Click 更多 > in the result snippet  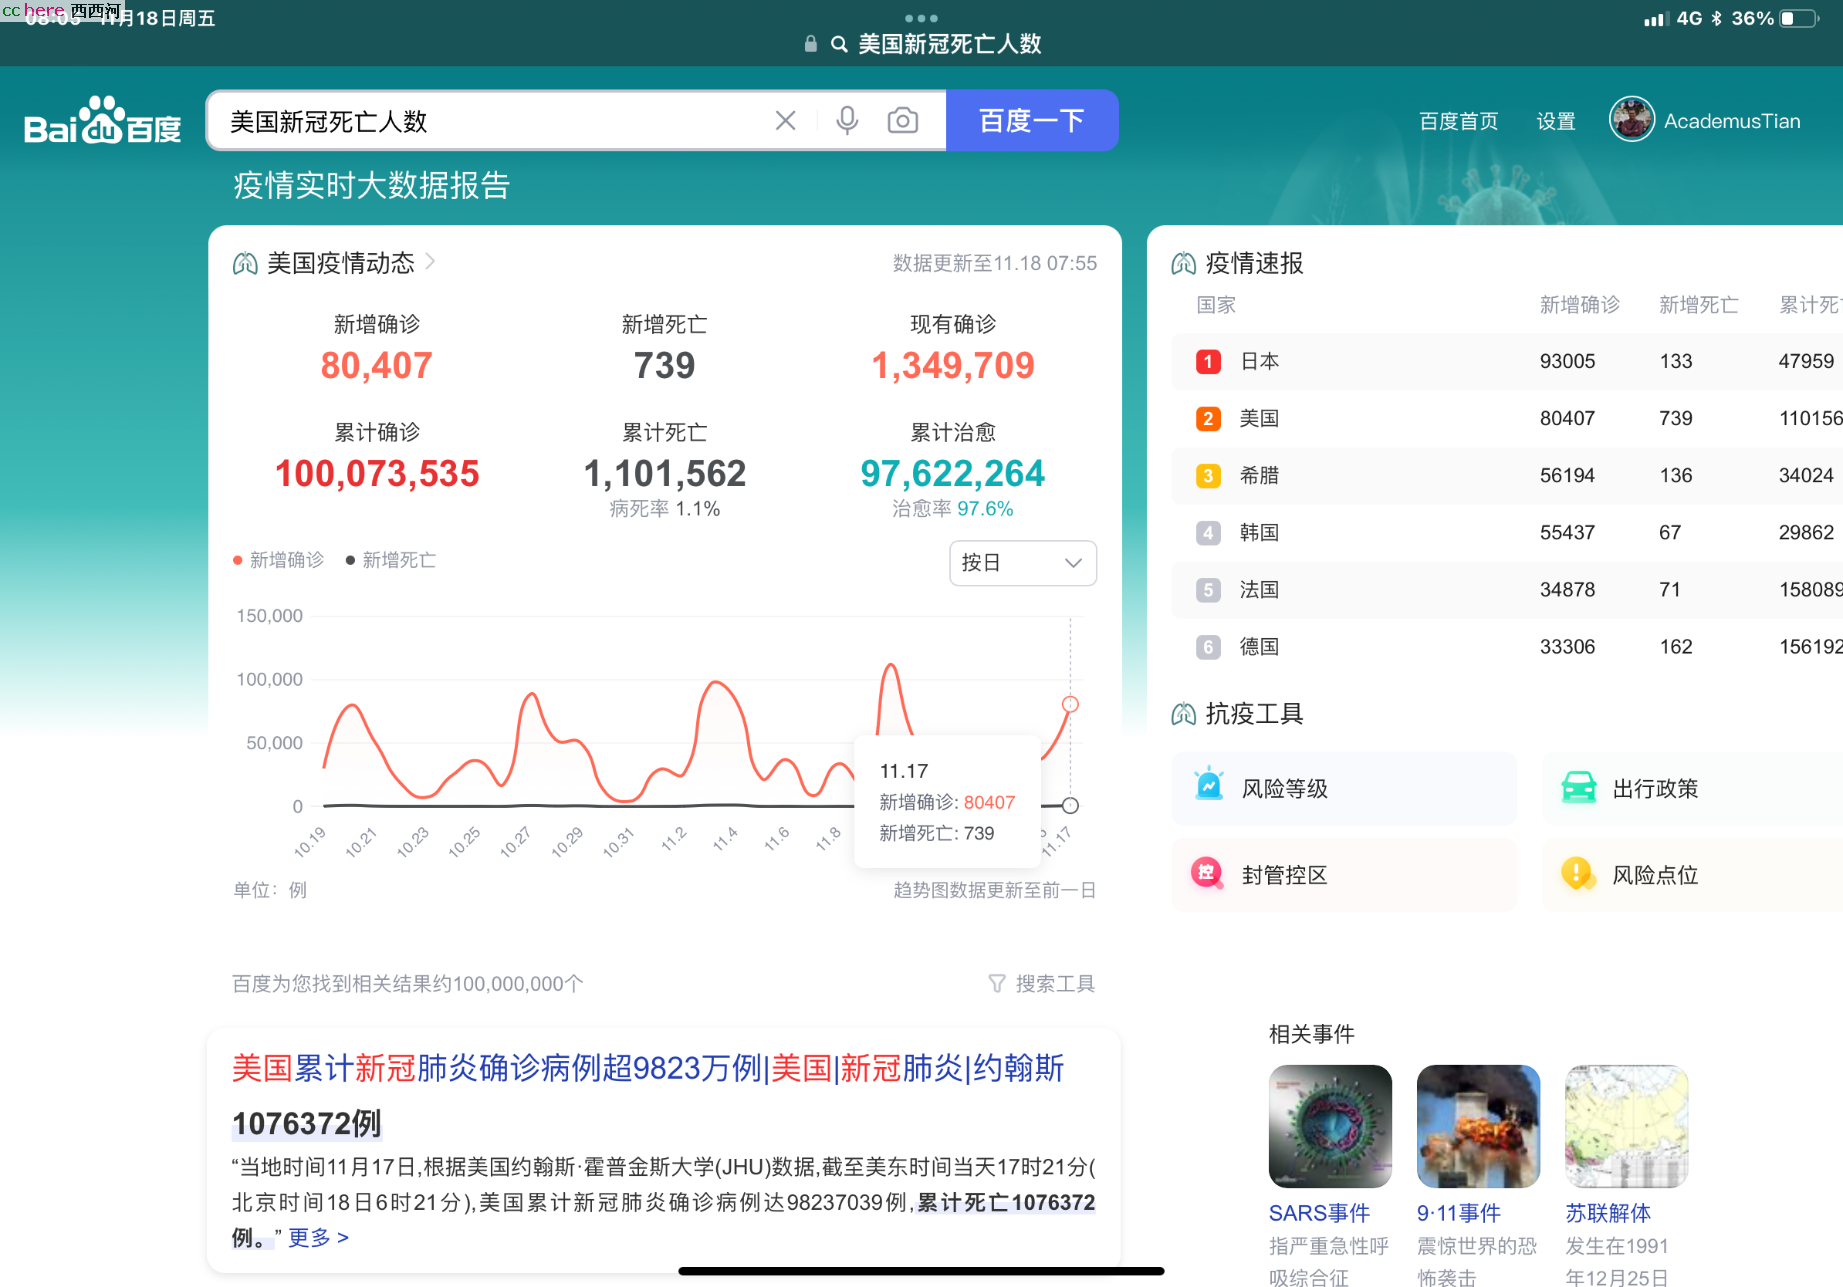pyautogui.click(x=318, y=1238)
